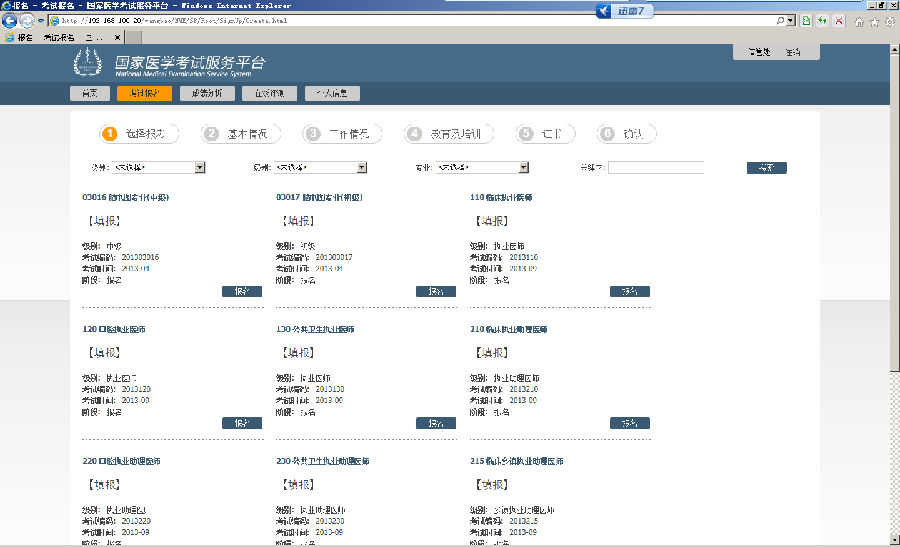Open the 首页 navigation tab
Viewport: 900px width, 547px height.
click(x=90, y=94)
